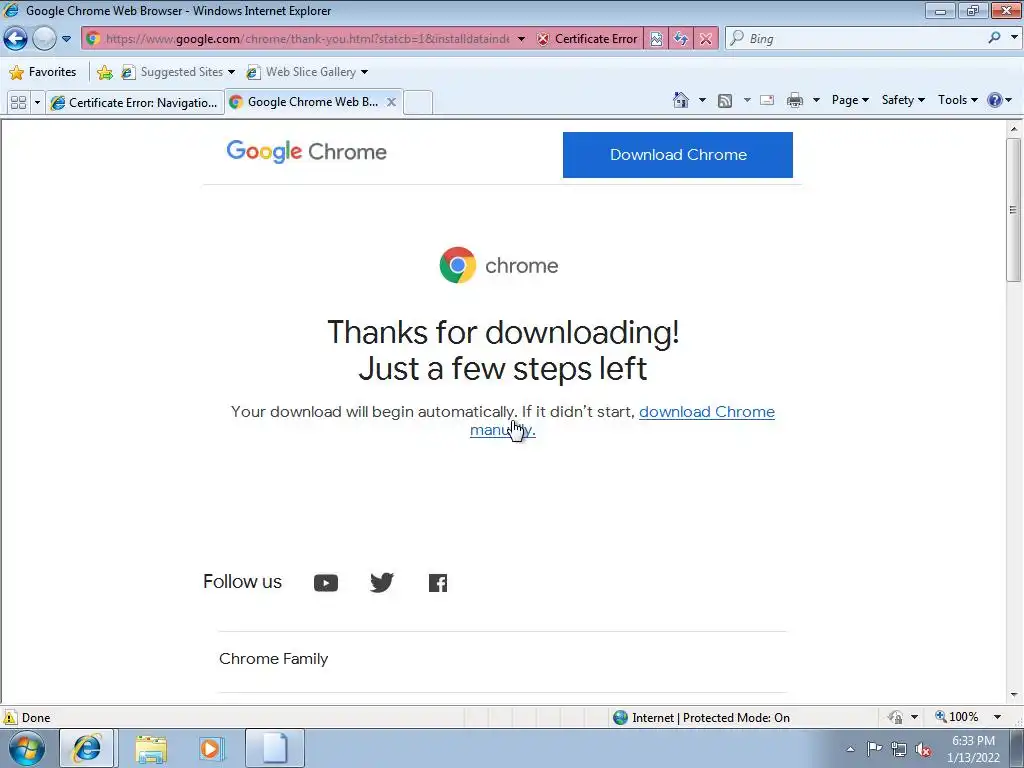Click Internet Explorer taskbar icon
Viewport: 1024px width, 768px height.
point(87,748)
